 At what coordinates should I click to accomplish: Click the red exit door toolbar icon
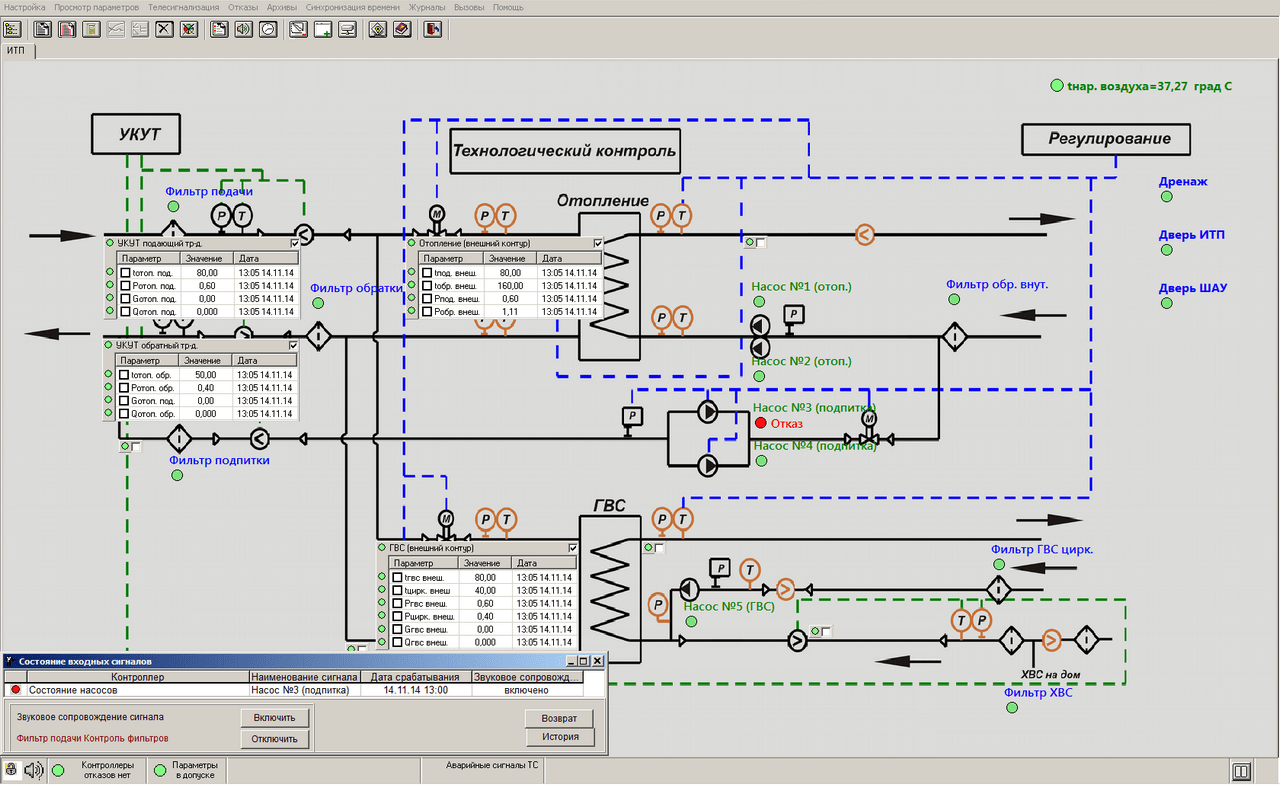pos(432,29)
